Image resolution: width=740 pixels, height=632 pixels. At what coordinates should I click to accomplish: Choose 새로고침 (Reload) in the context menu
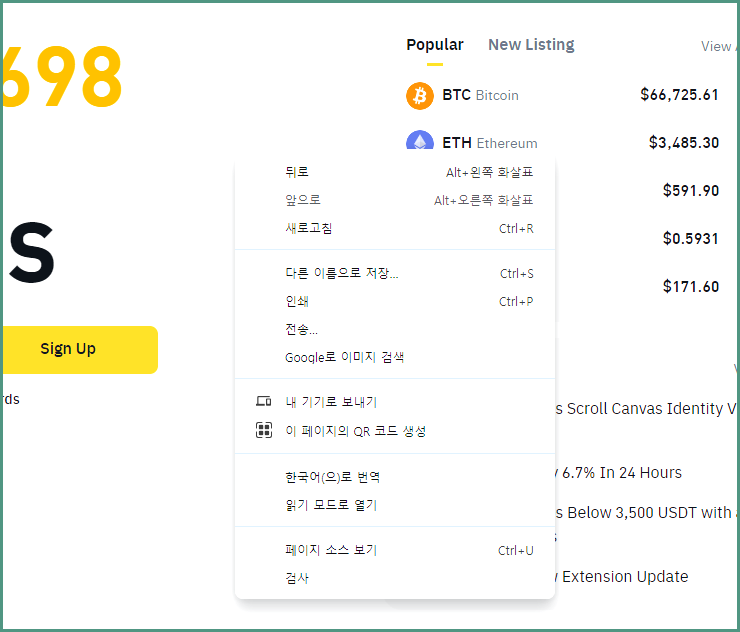pos(395,228)
